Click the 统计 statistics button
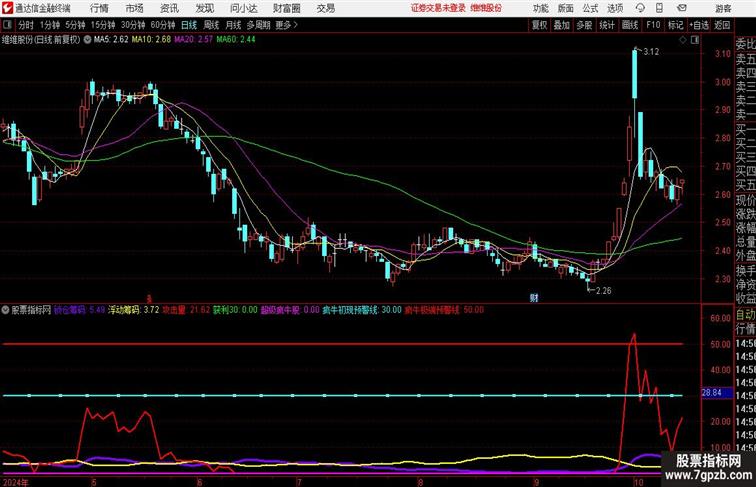 click(607, 25)
